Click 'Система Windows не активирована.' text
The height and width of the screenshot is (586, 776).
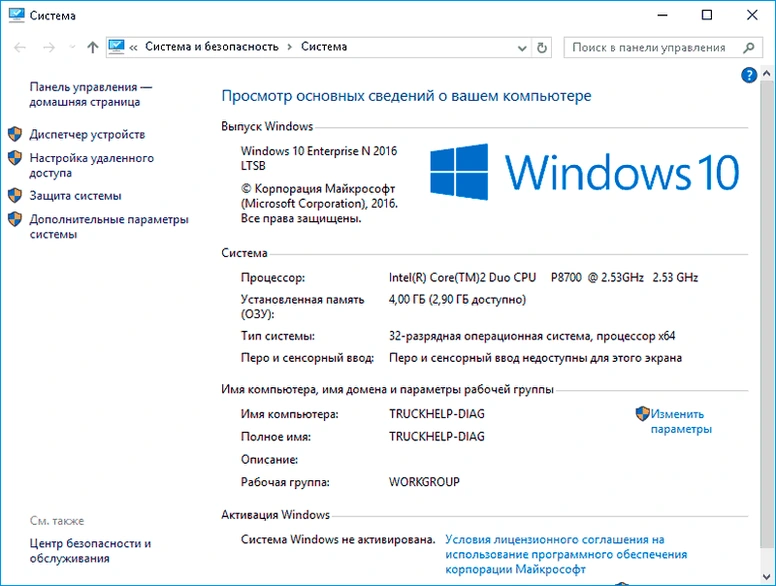click(x=338, y=539)
